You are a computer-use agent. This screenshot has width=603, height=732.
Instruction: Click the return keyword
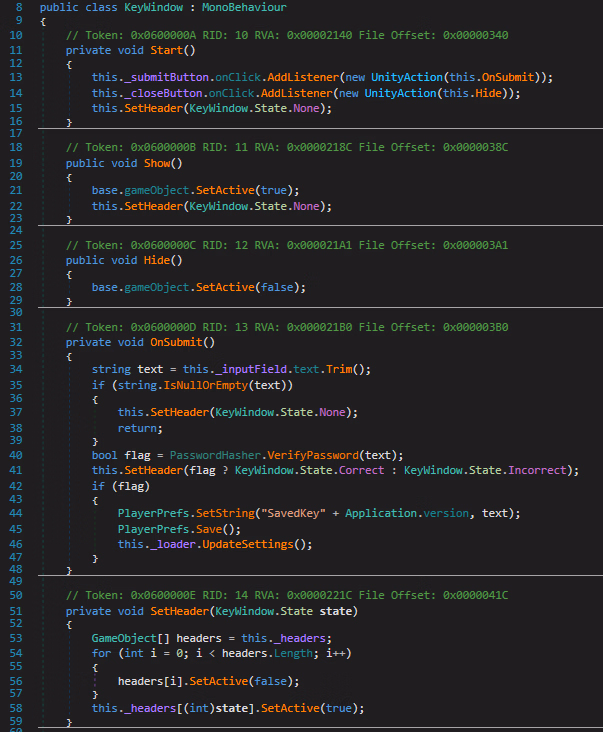(137, 428)
